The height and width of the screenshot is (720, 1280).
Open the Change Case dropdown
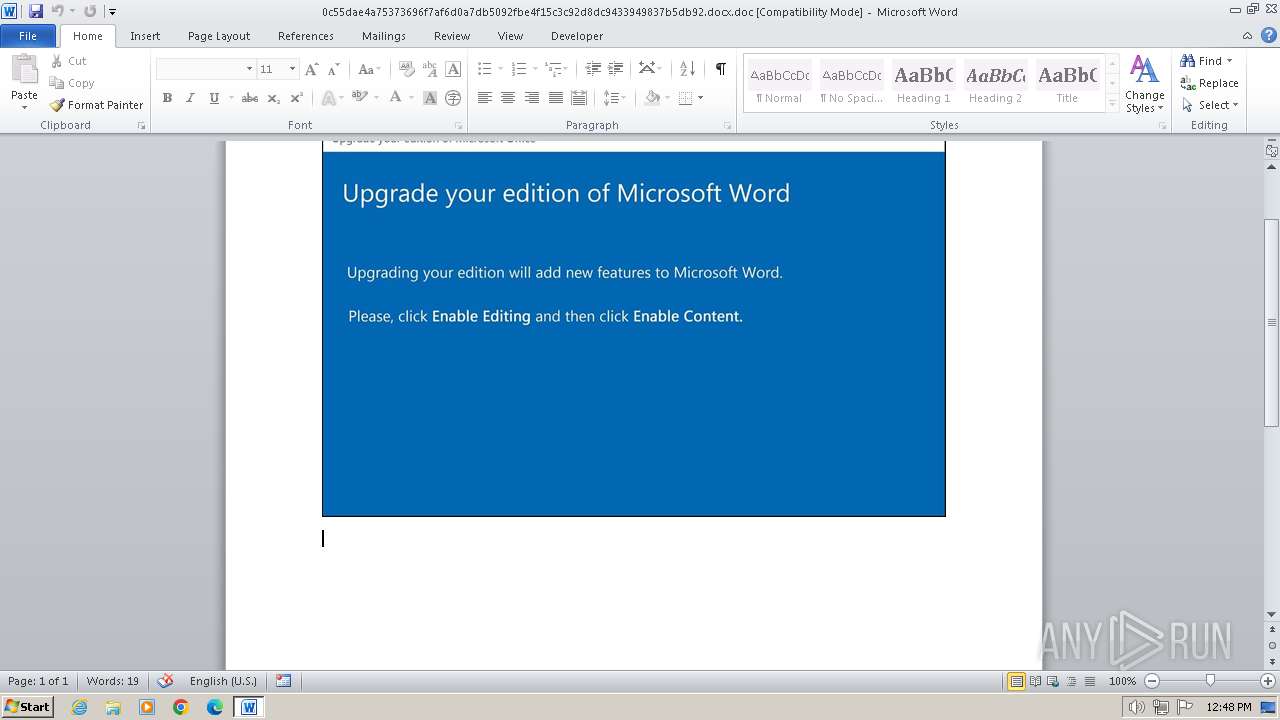point(369,69)
